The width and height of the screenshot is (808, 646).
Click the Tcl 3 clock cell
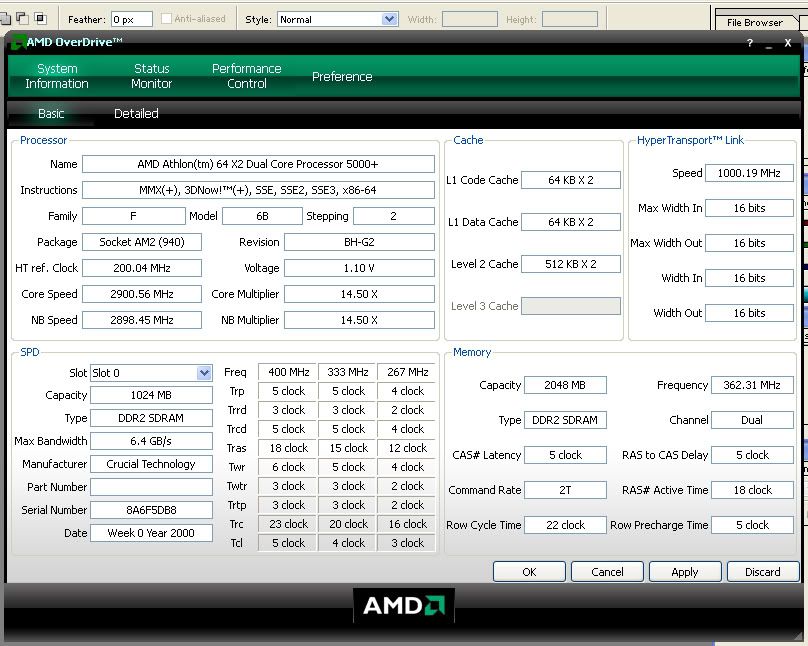[x=407, y=543]
